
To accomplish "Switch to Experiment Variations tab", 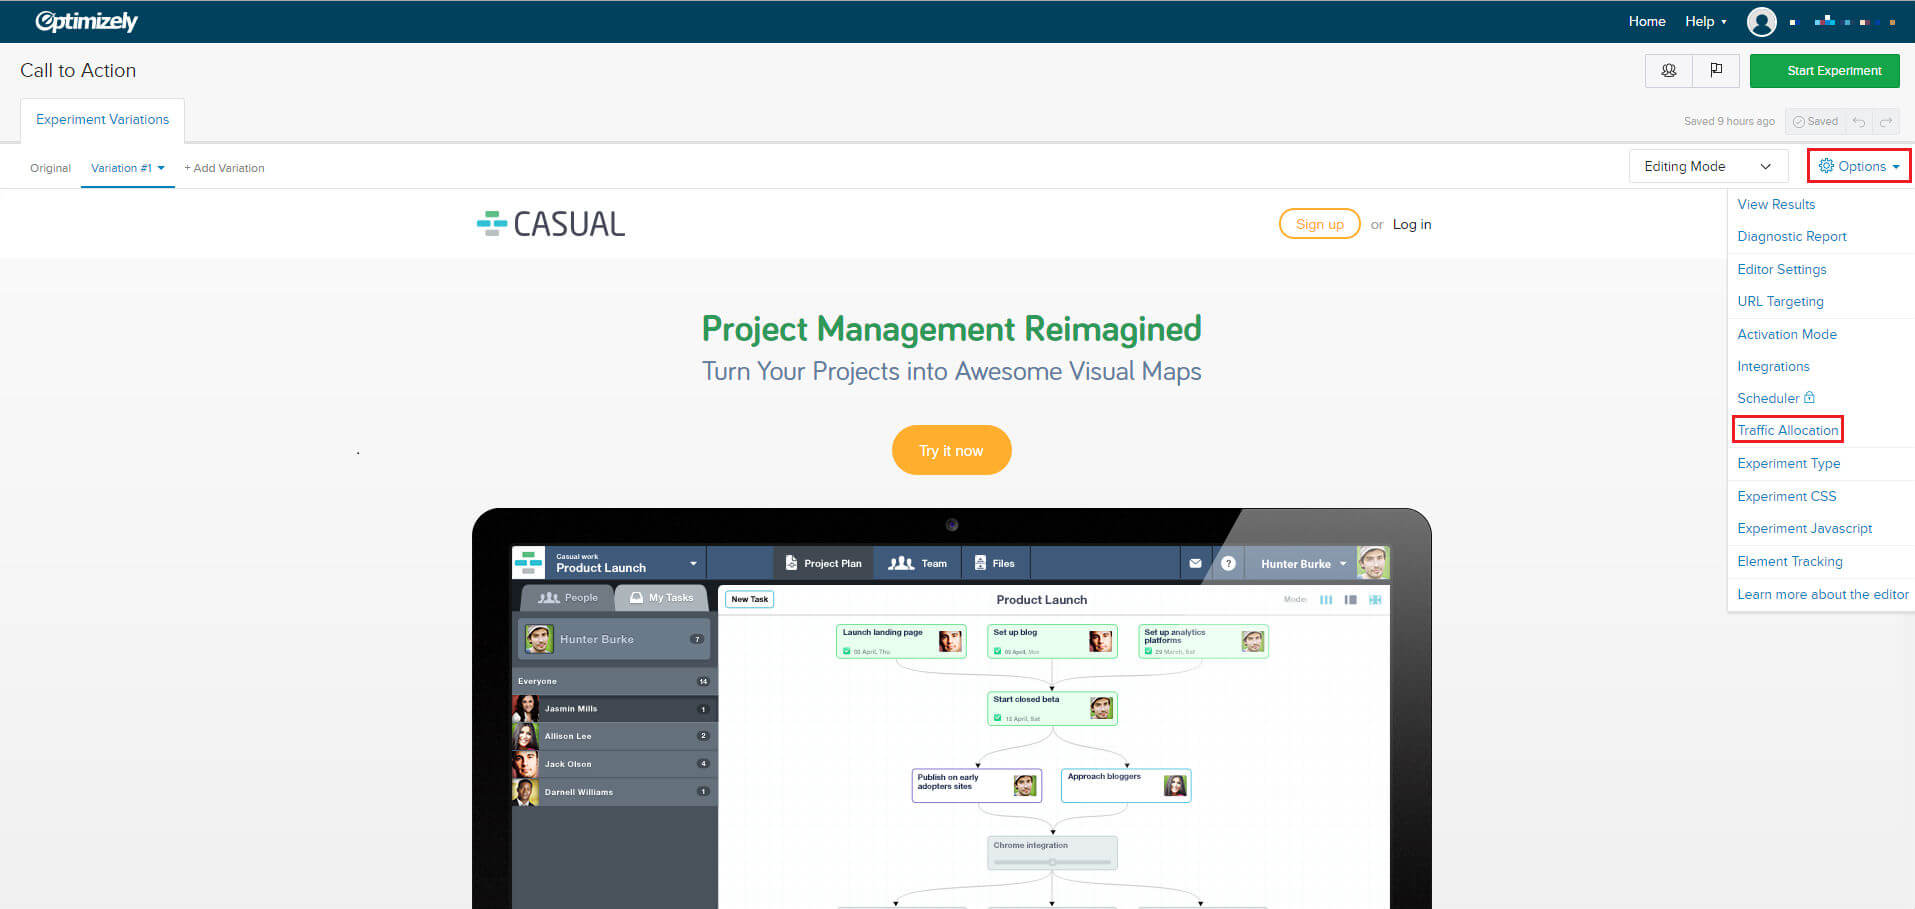I will tap(102, 119).
